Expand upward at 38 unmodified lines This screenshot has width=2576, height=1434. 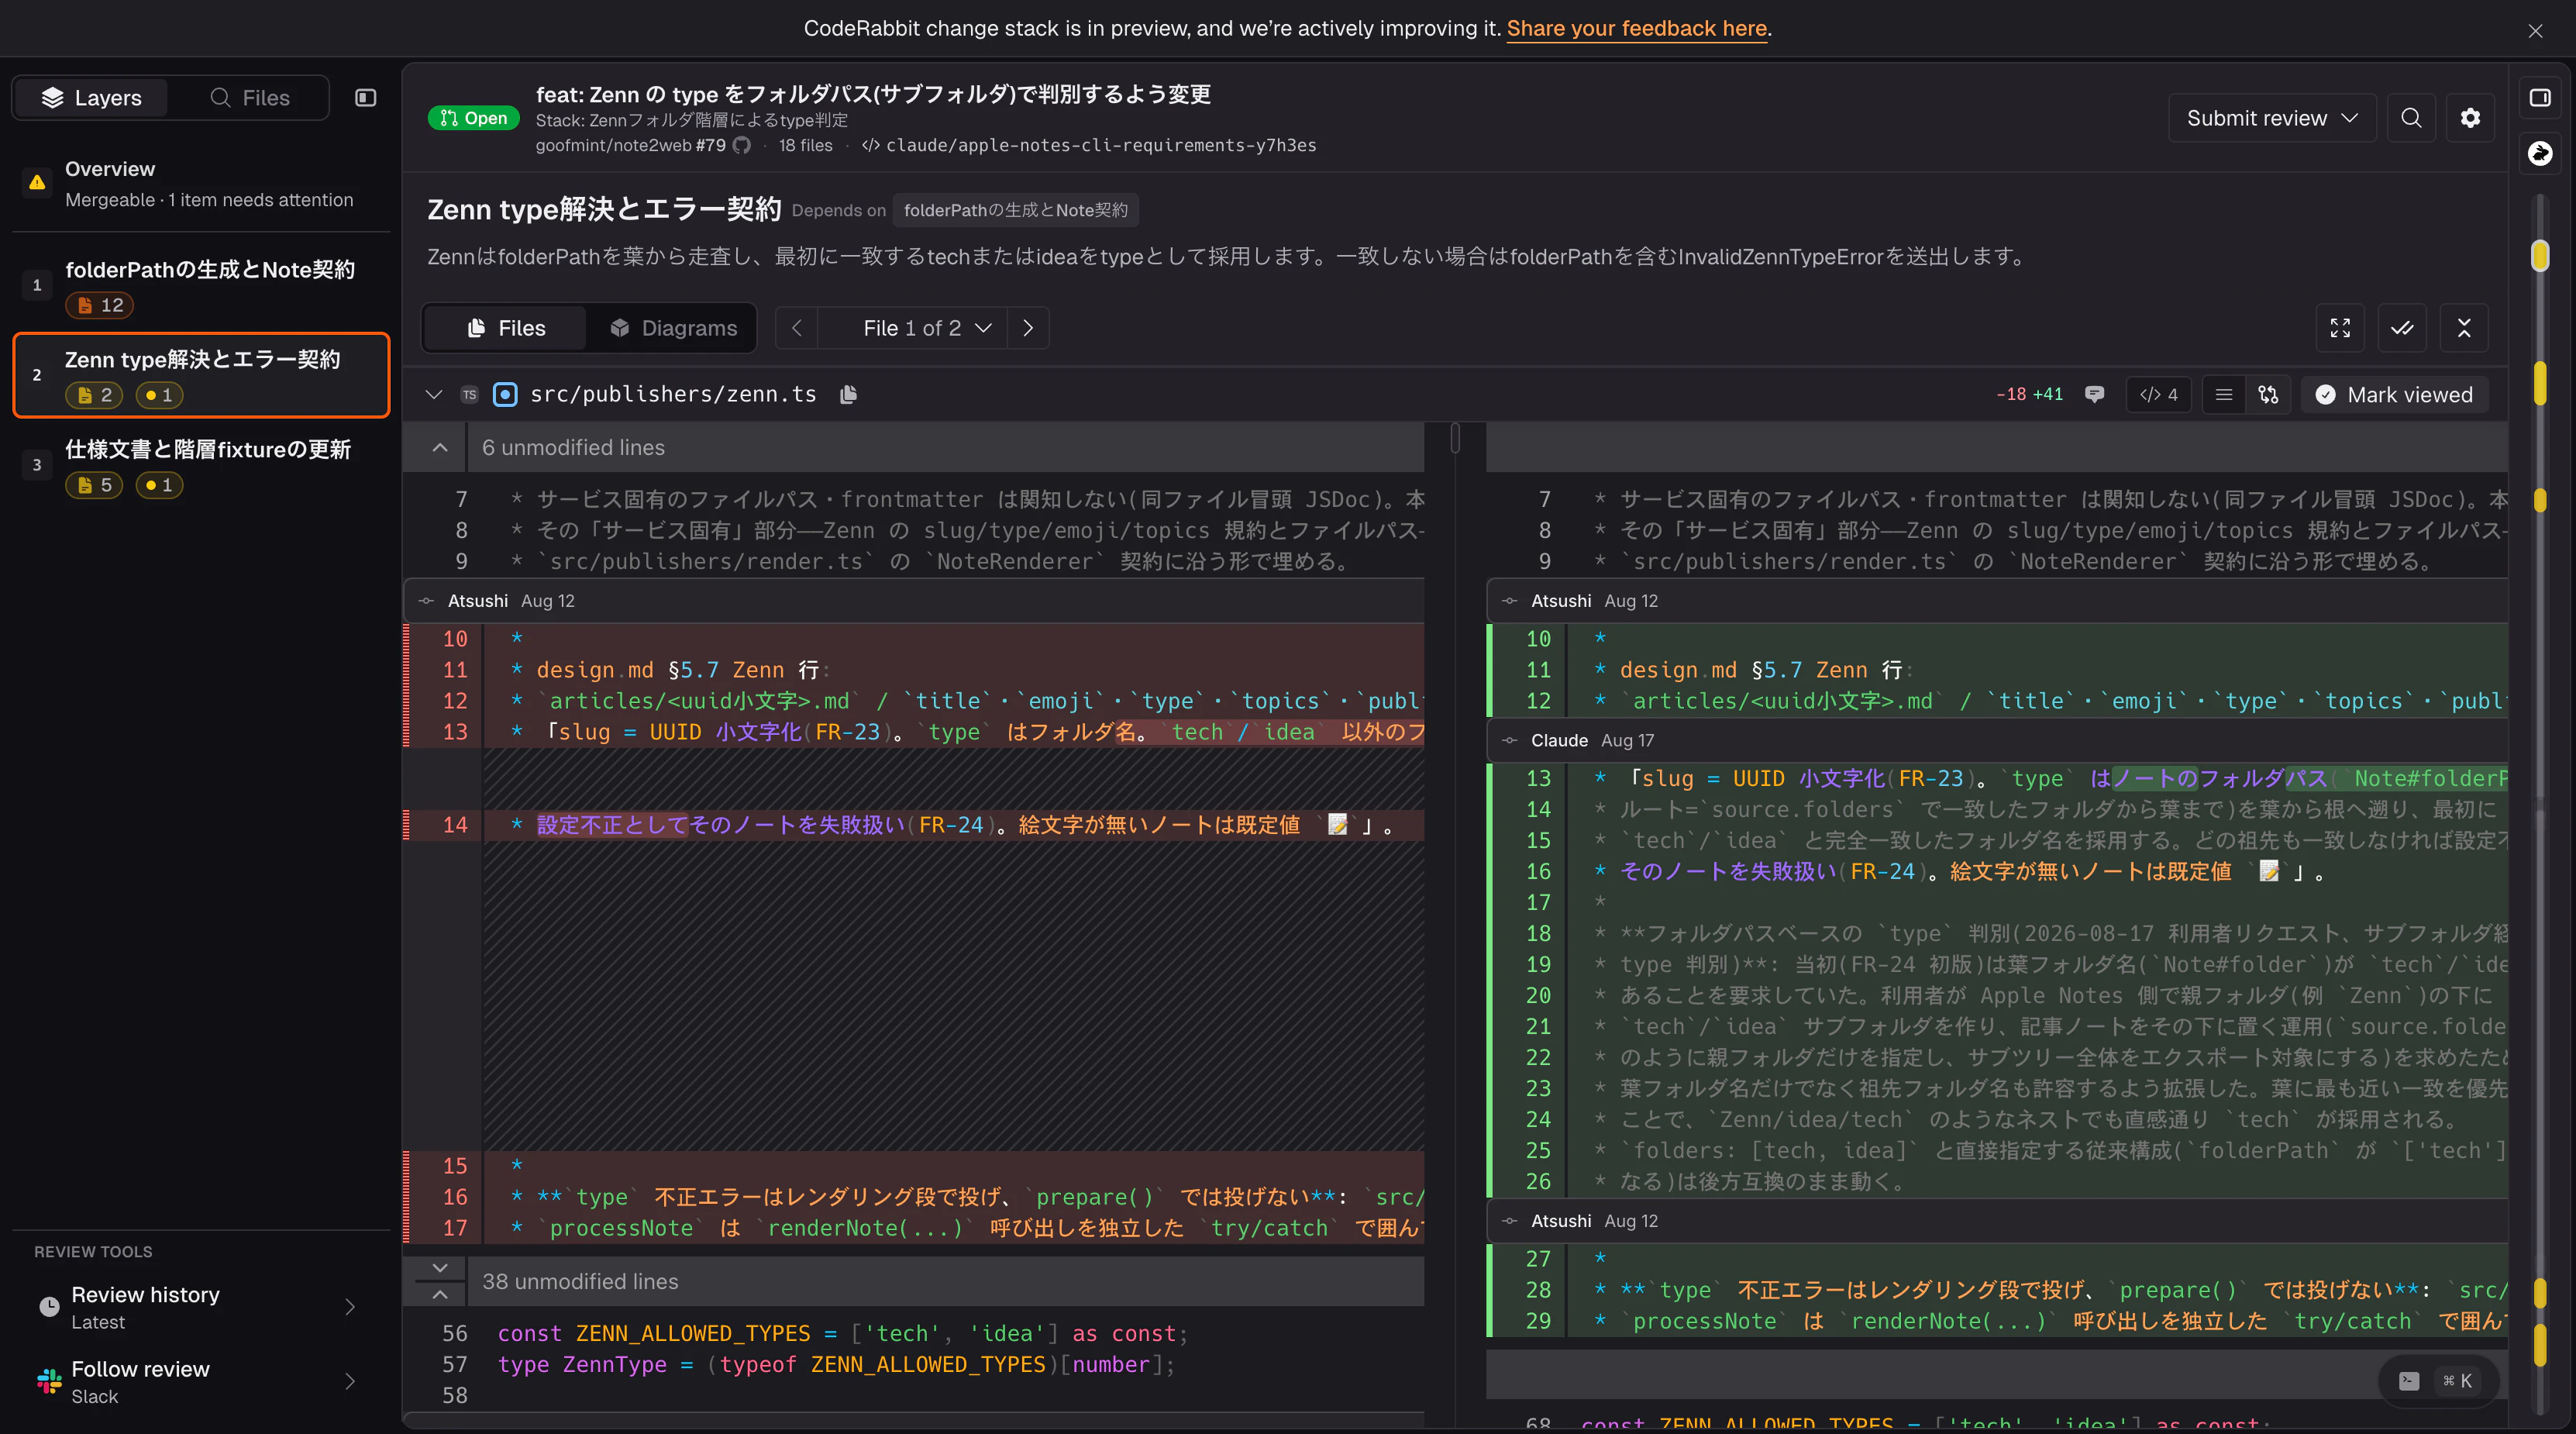(440, 1294)
